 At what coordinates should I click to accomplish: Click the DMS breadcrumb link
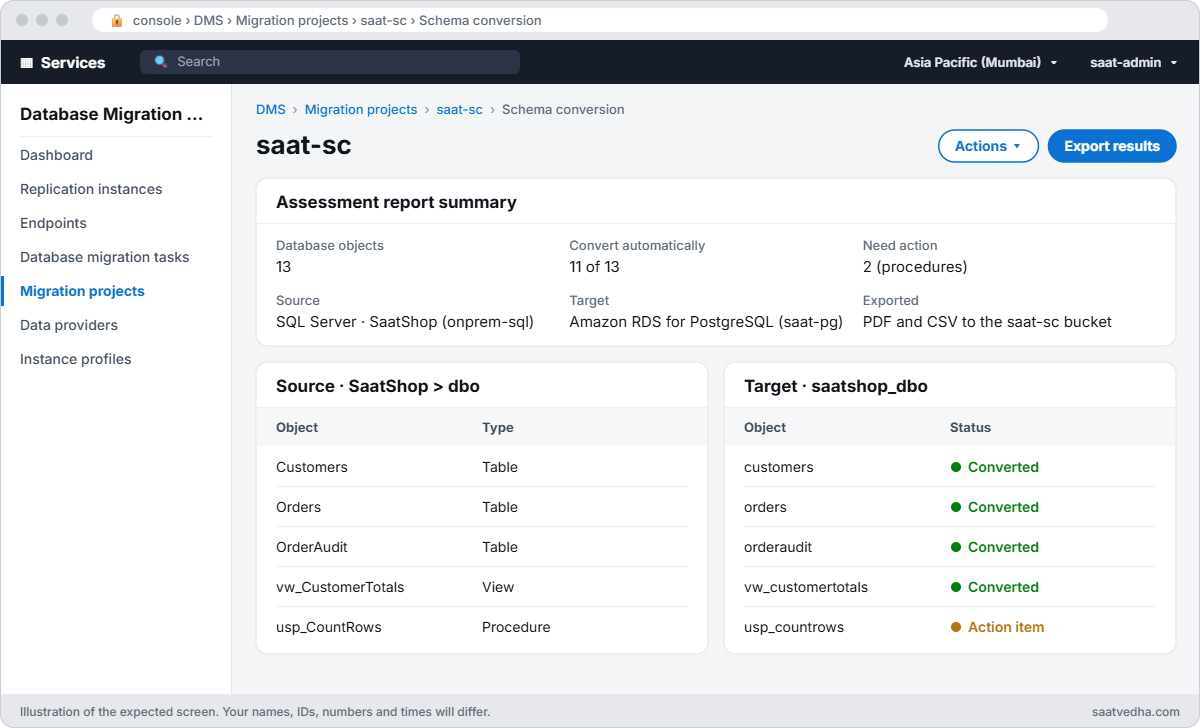tap(270, 110)
